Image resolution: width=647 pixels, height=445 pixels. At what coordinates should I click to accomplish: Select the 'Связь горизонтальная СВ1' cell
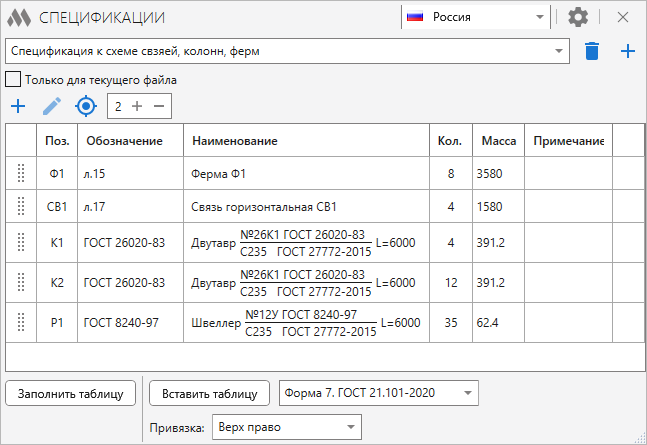pos(307,206)
